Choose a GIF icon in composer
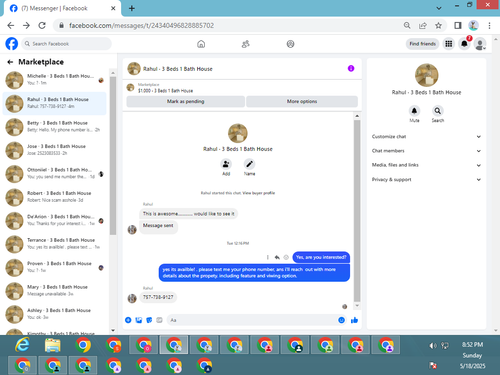 coord(159,320)
